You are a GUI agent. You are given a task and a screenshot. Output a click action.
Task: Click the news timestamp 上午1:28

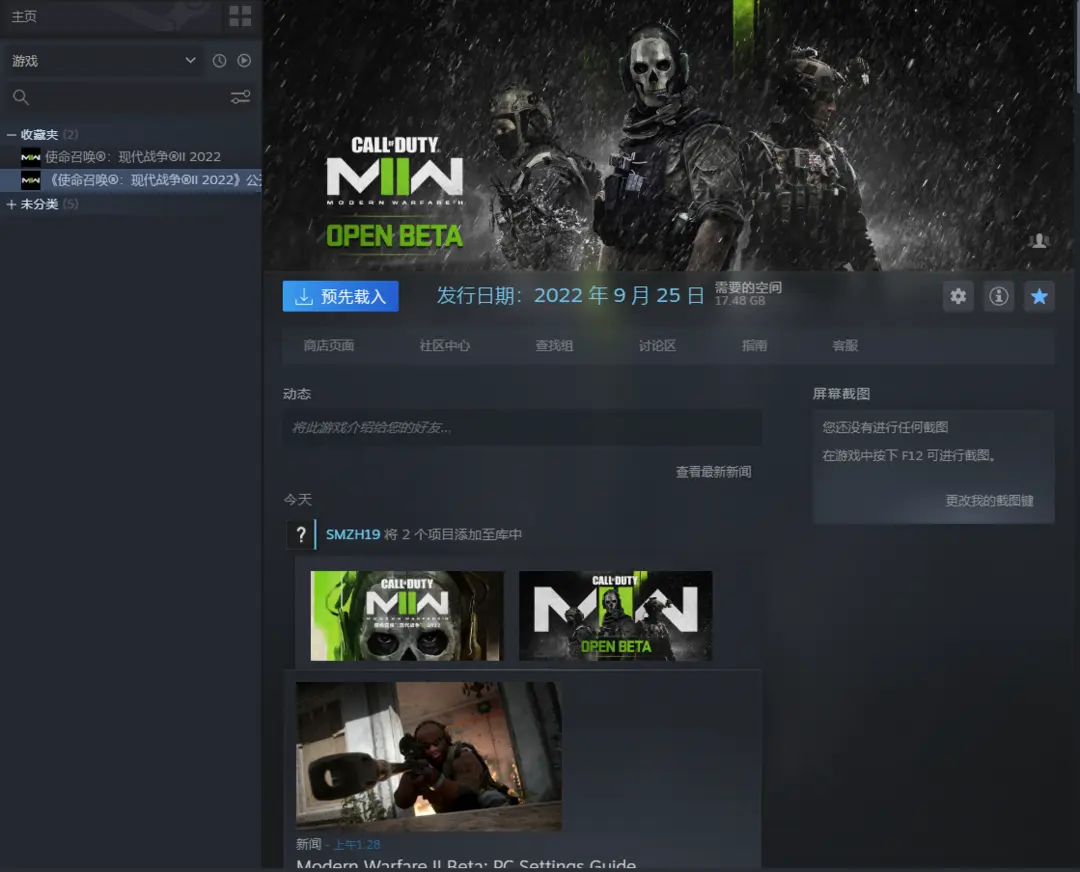click(x=357, y=844)
